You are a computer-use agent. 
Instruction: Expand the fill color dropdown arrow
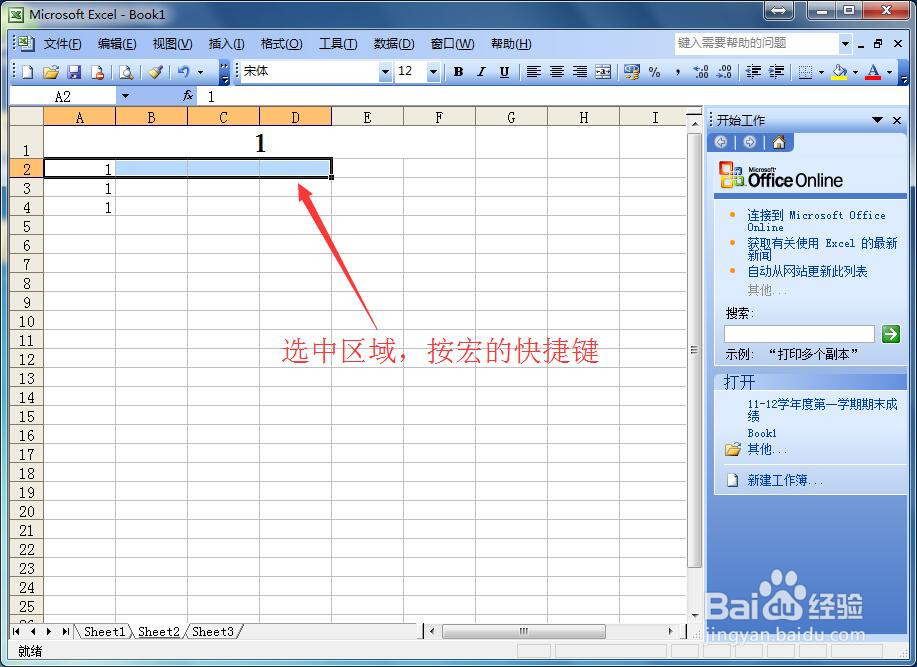pos(855,72)
